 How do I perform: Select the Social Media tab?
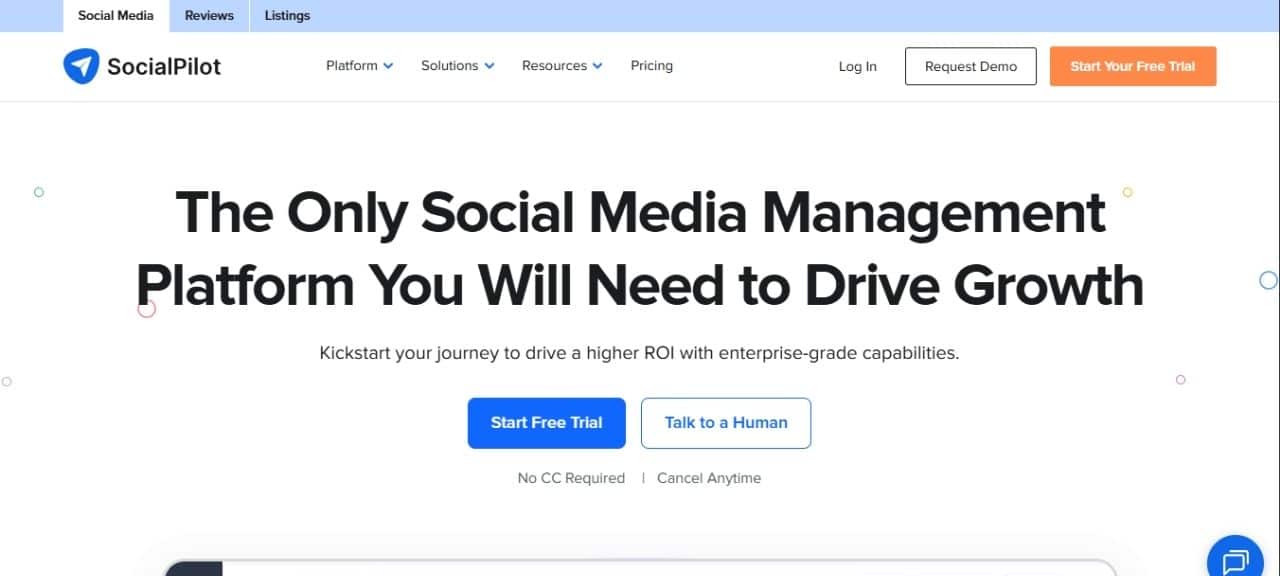(115, 15)
